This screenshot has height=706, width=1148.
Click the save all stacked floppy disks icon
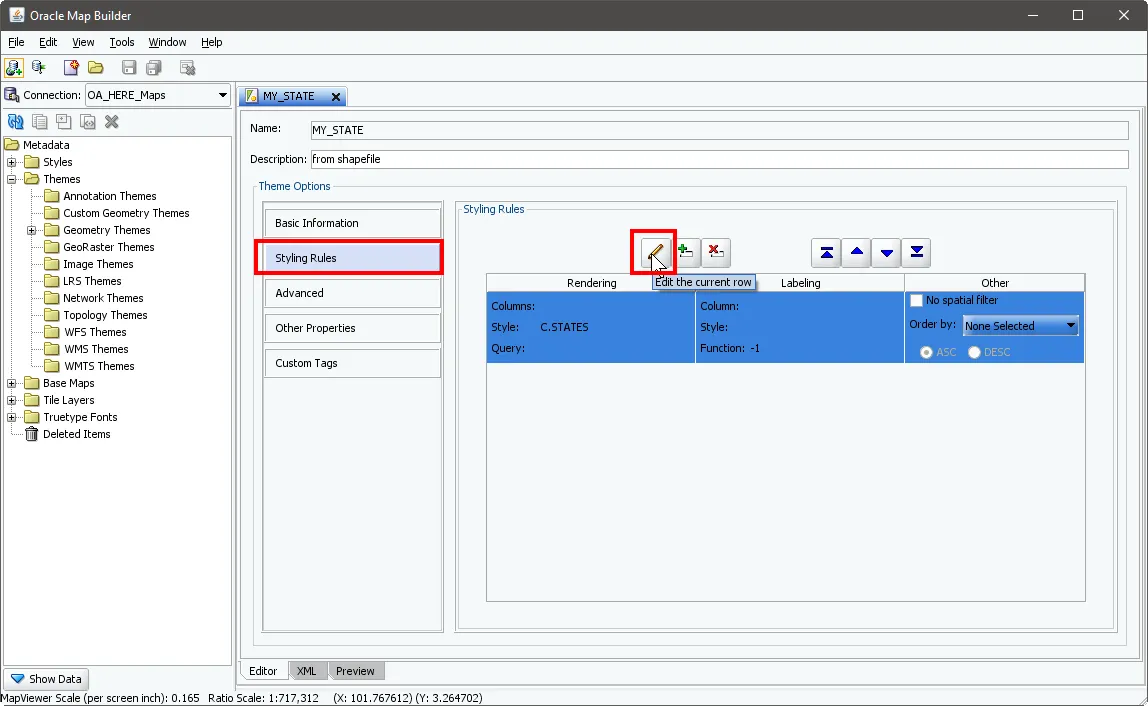(x=154, y=68)
